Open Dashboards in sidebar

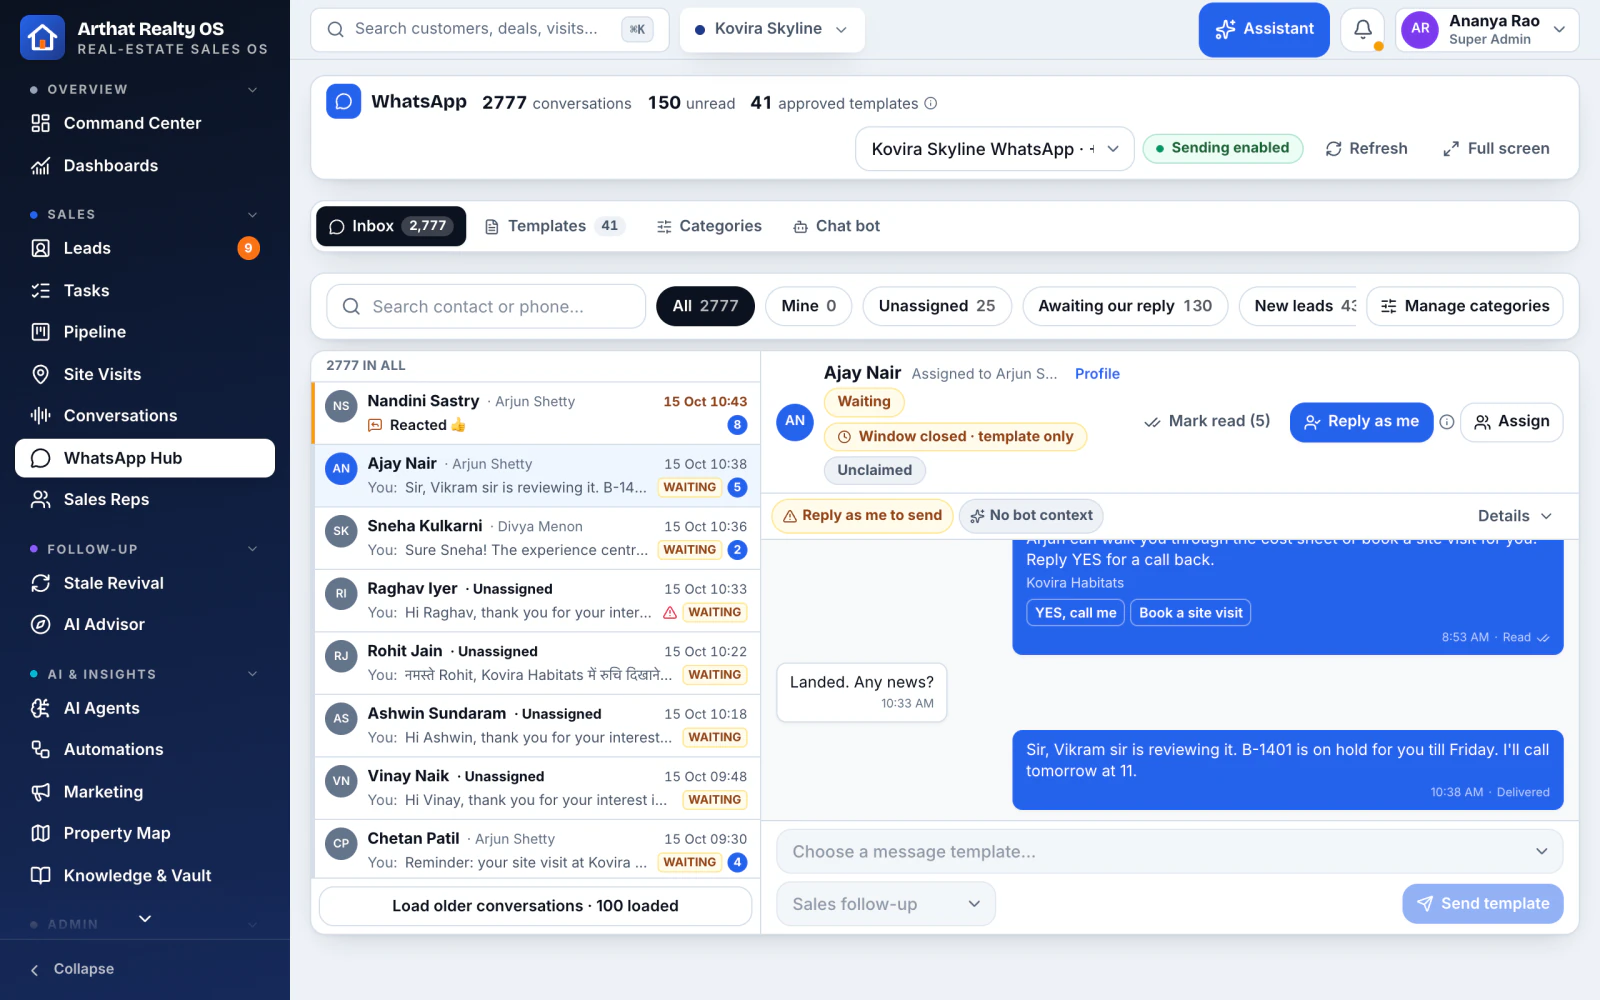pyautogui.click(x=145, y=166)
